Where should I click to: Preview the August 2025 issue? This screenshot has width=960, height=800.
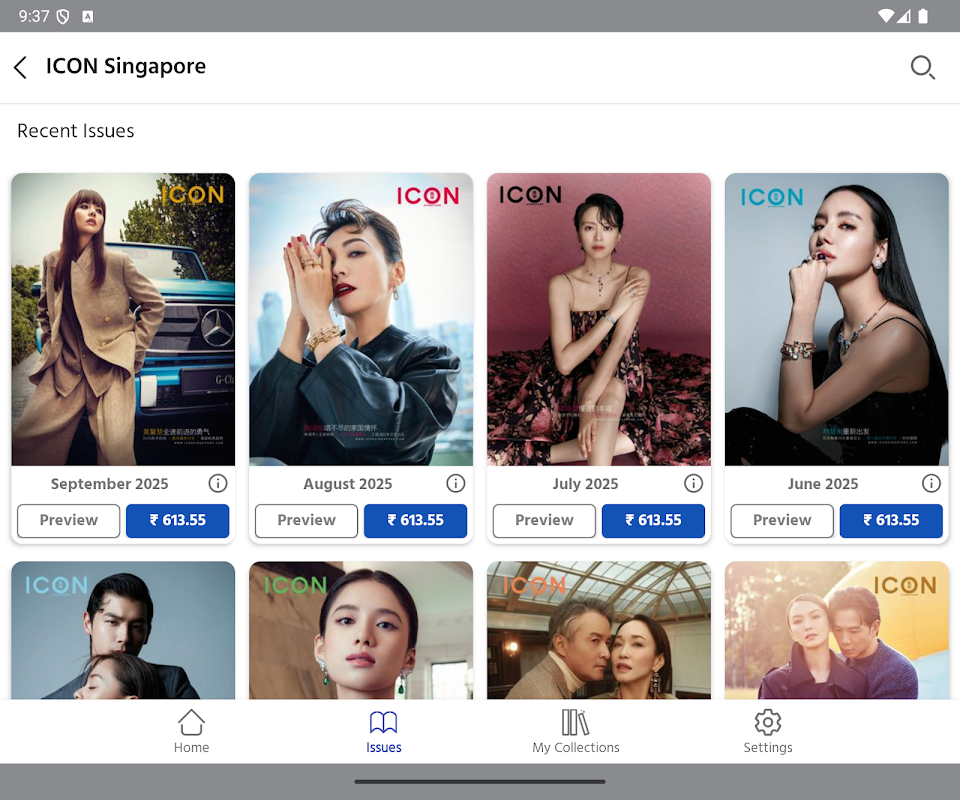click(306, 520)
